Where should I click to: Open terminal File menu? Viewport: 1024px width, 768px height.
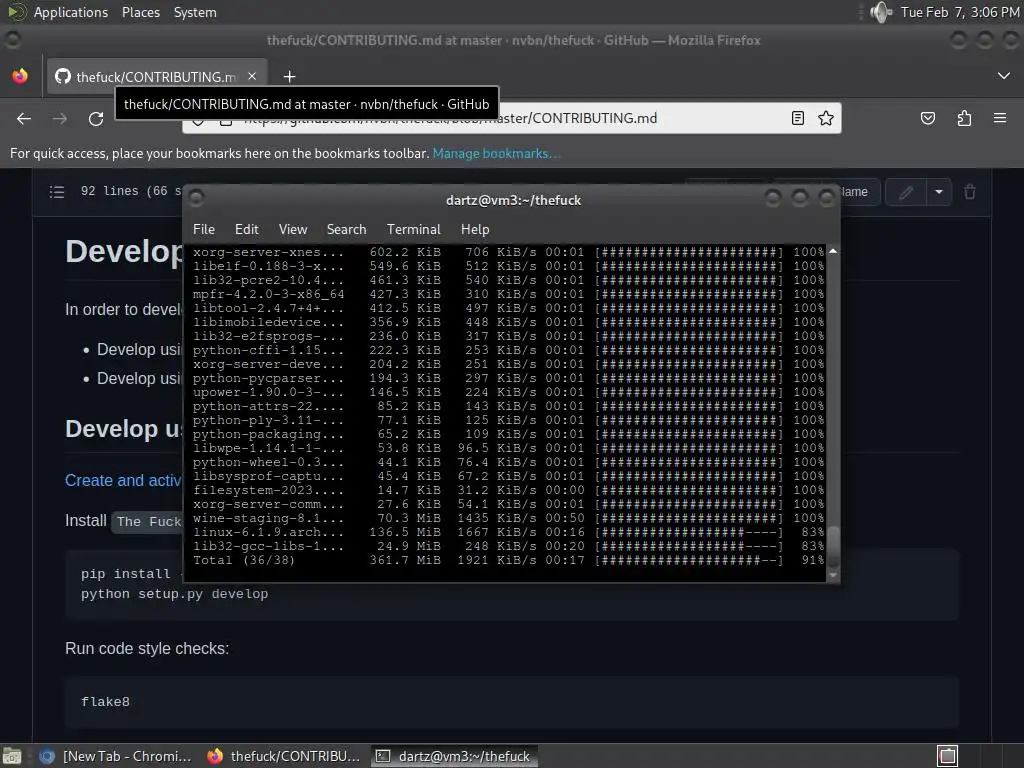coord(204,229)
